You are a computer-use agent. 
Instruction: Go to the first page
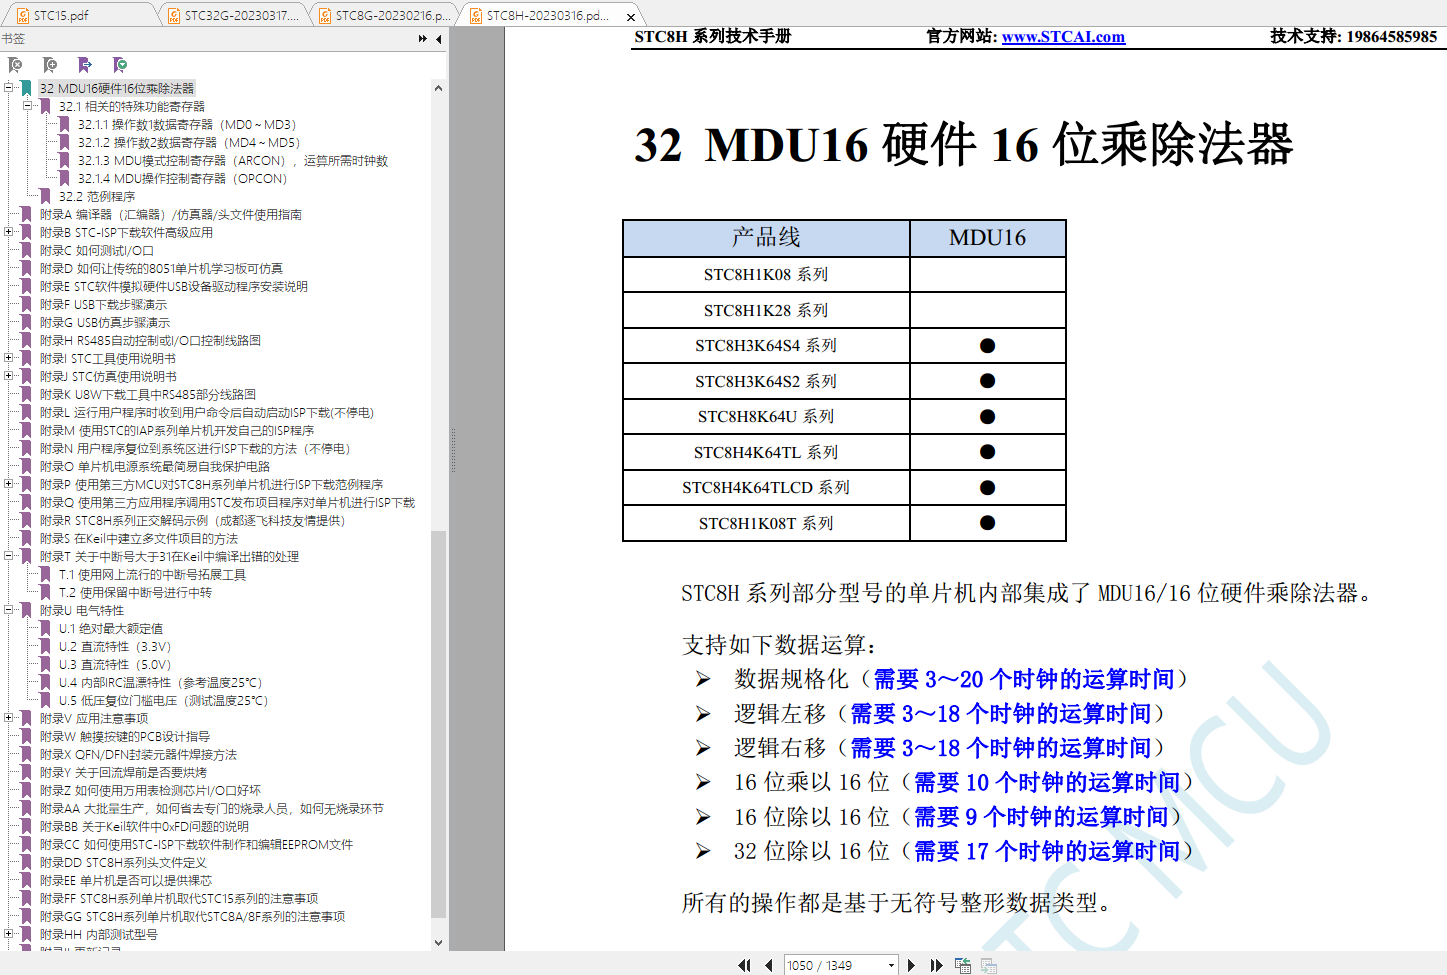(x=744, y=965)
